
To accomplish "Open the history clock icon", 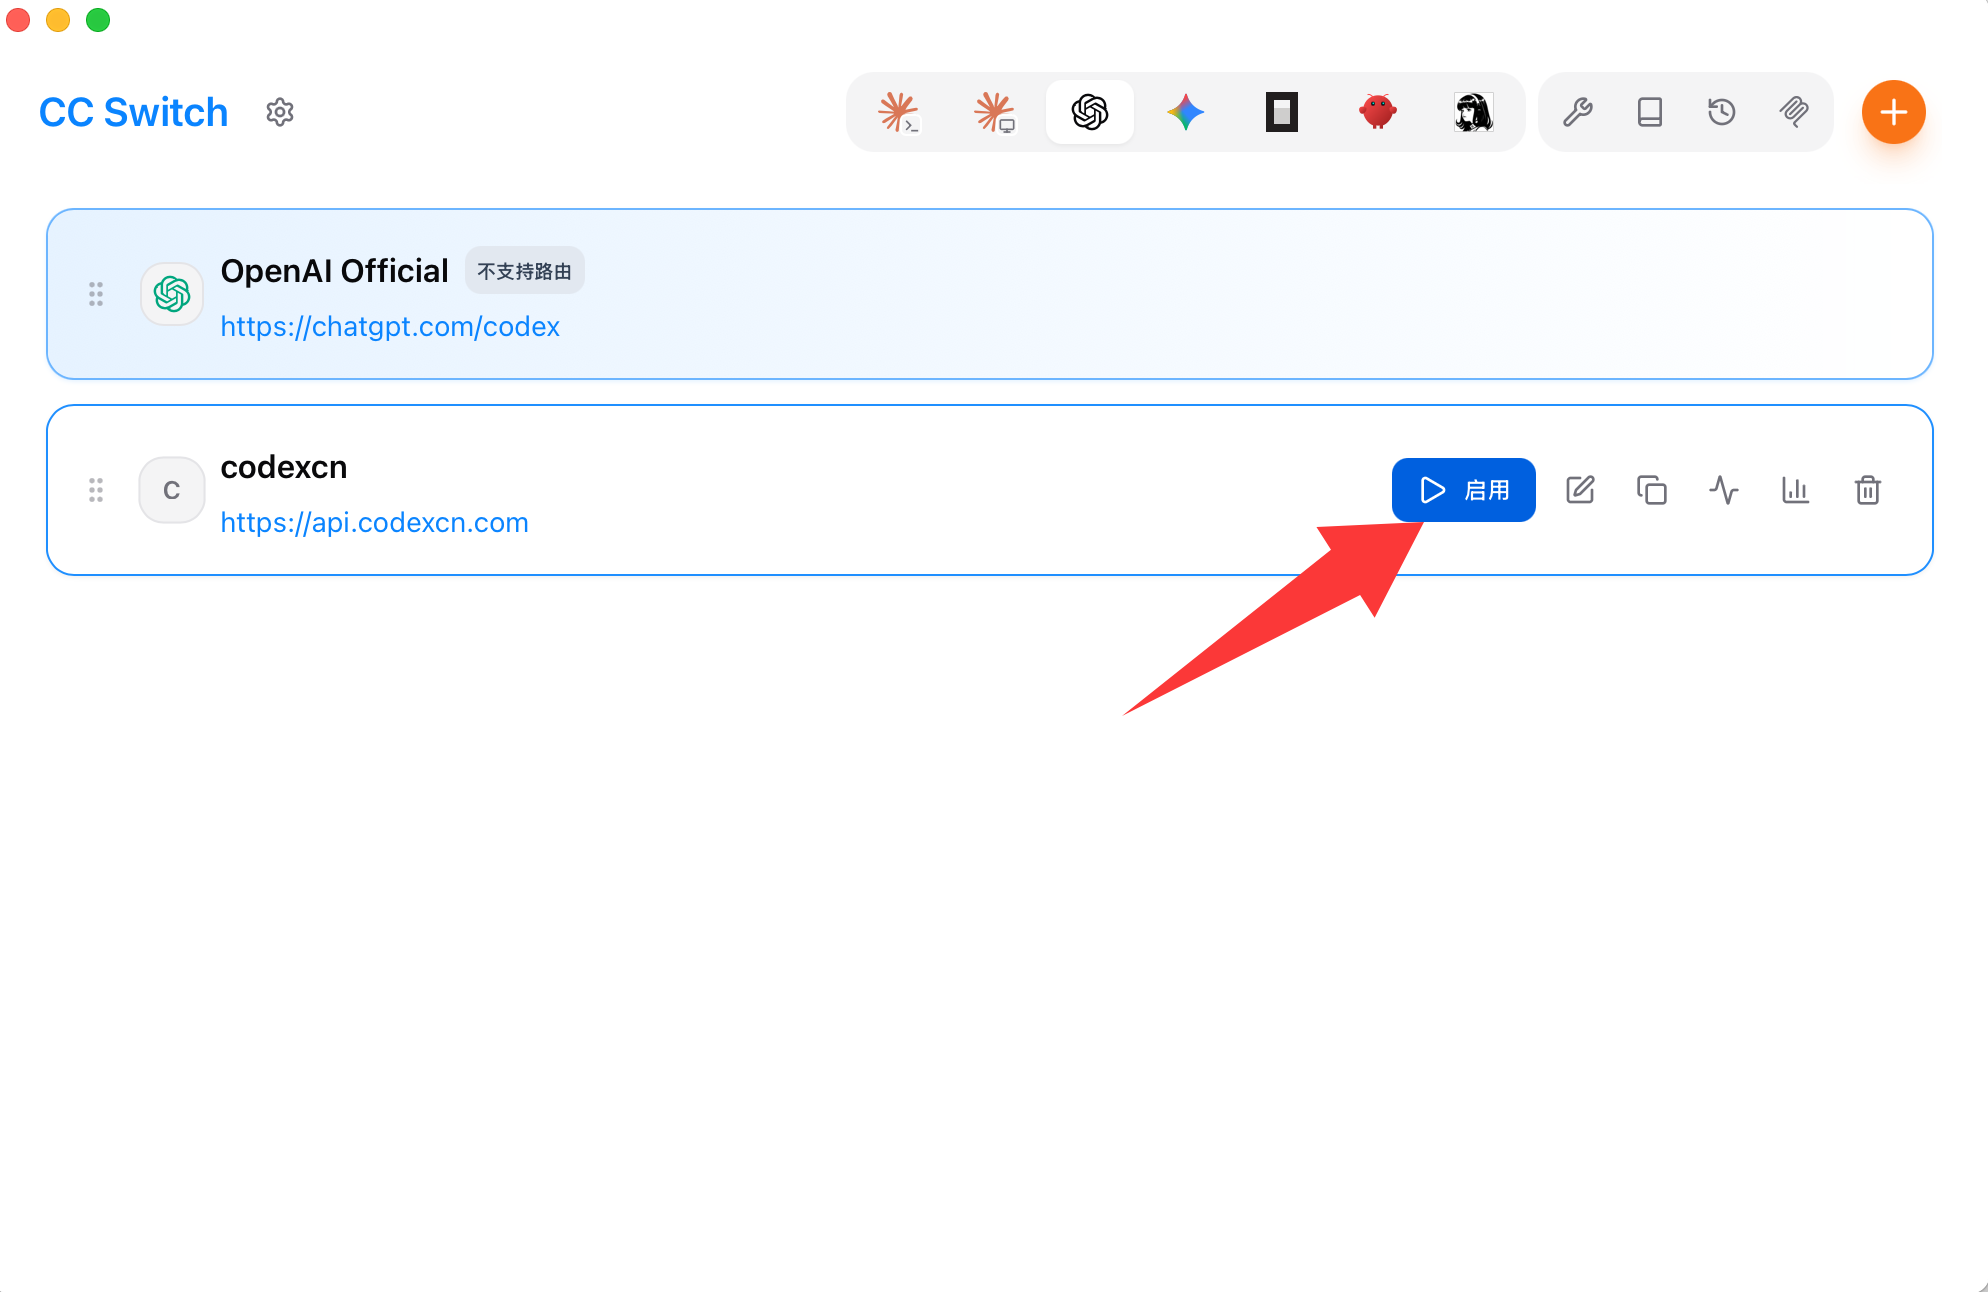I will click(x=1722, y=112).
